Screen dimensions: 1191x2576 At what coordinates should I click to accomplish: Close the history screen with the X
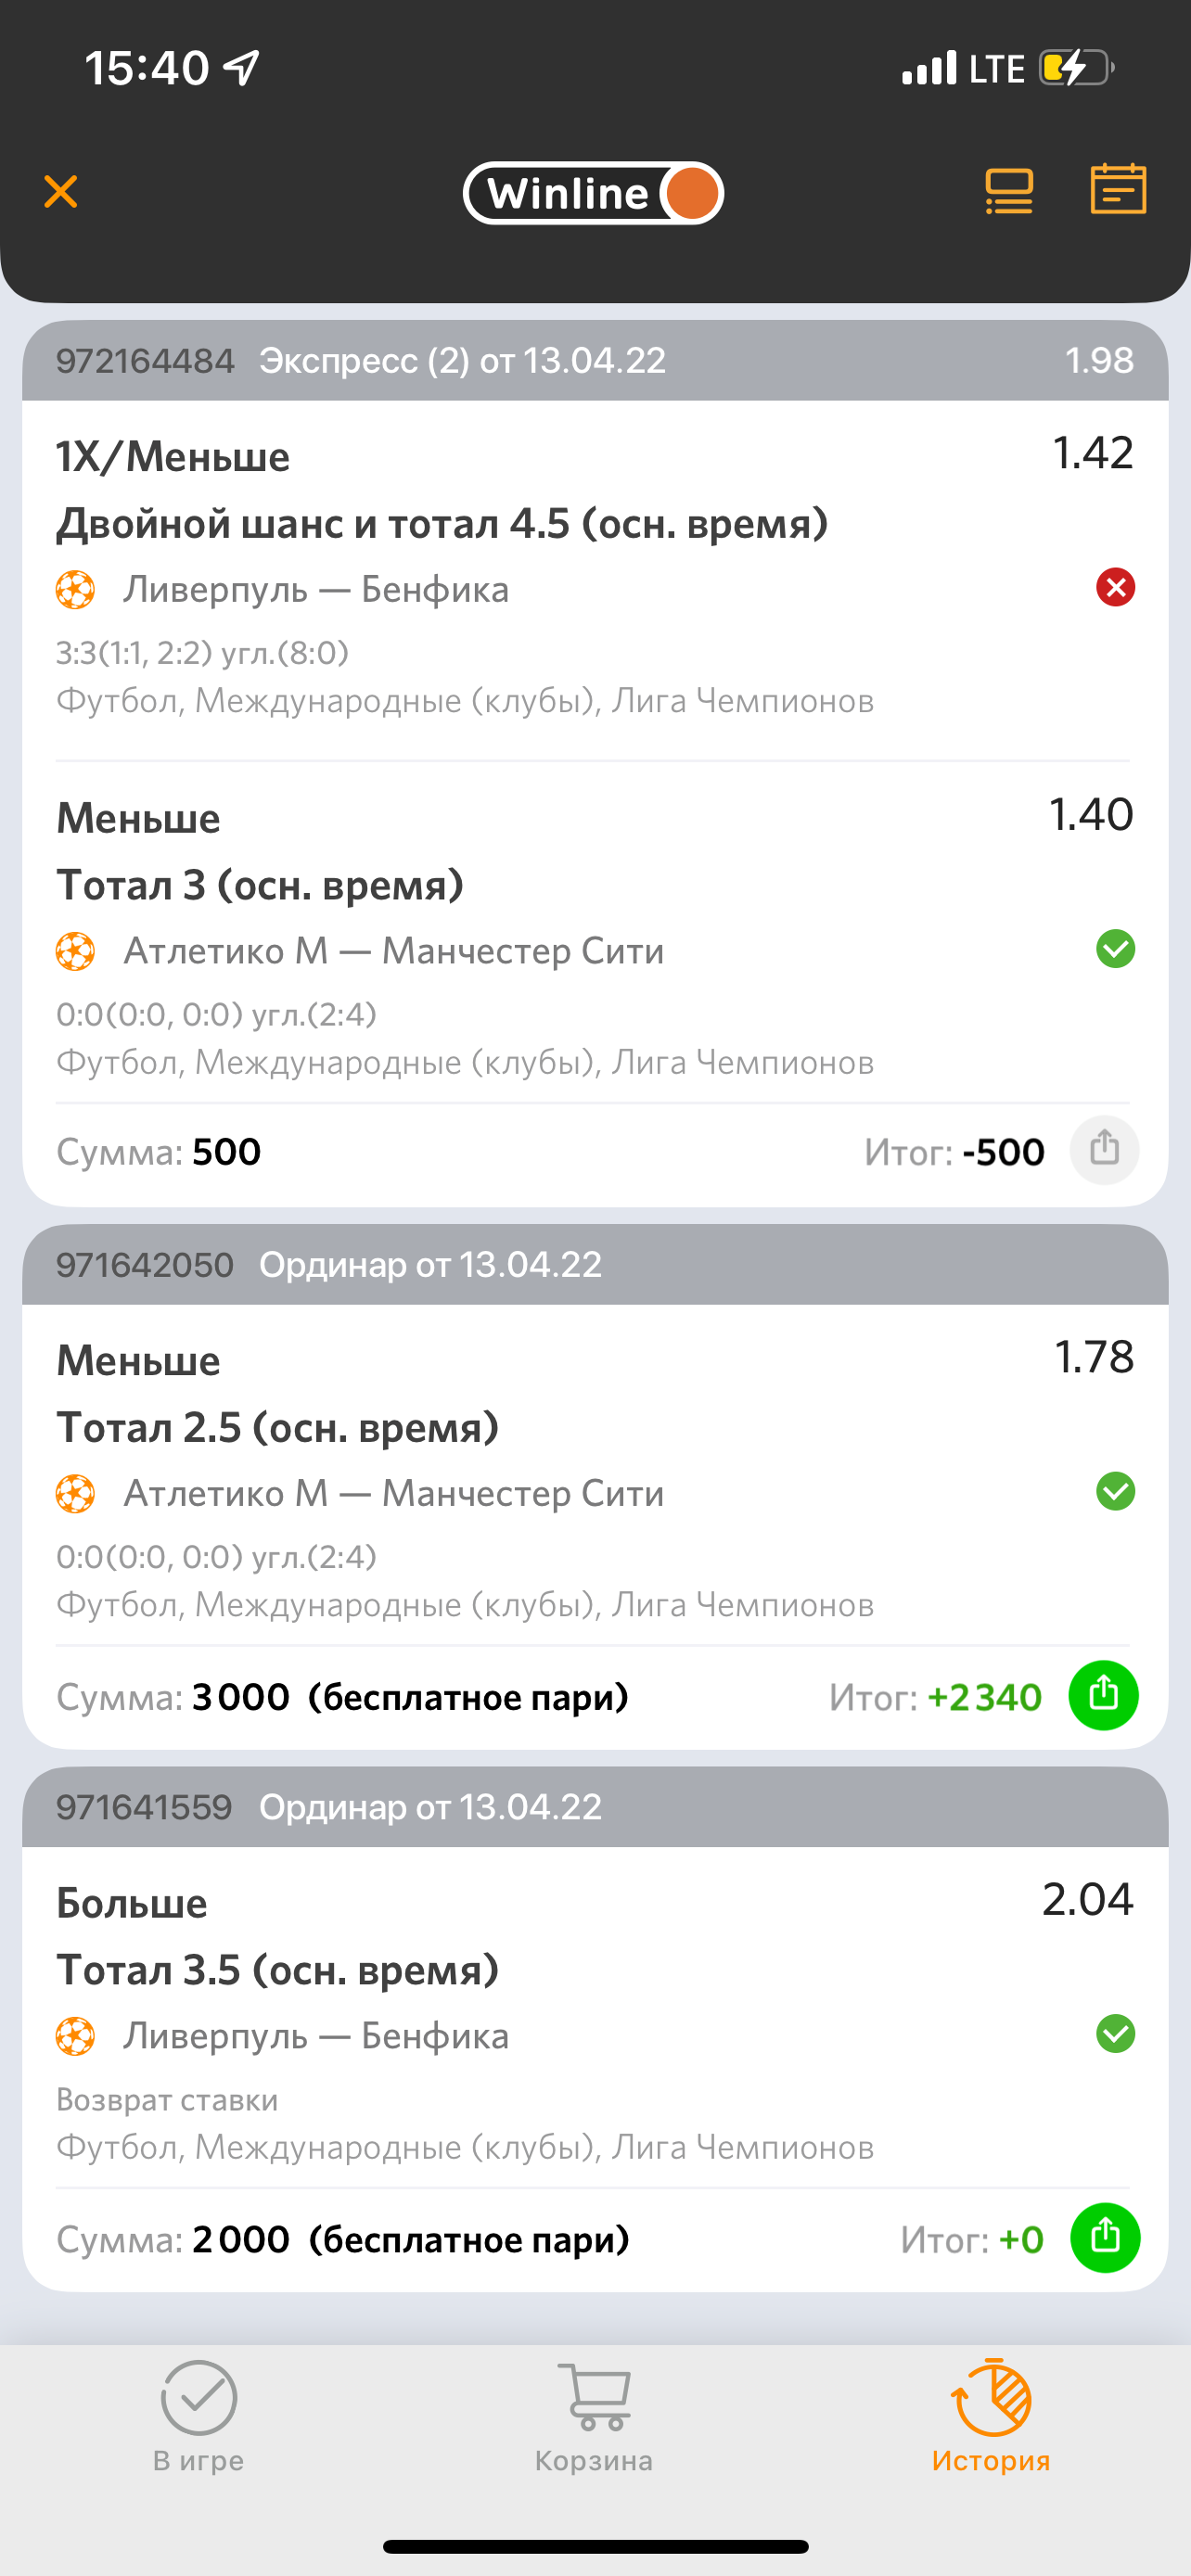(x=61, y=191)
